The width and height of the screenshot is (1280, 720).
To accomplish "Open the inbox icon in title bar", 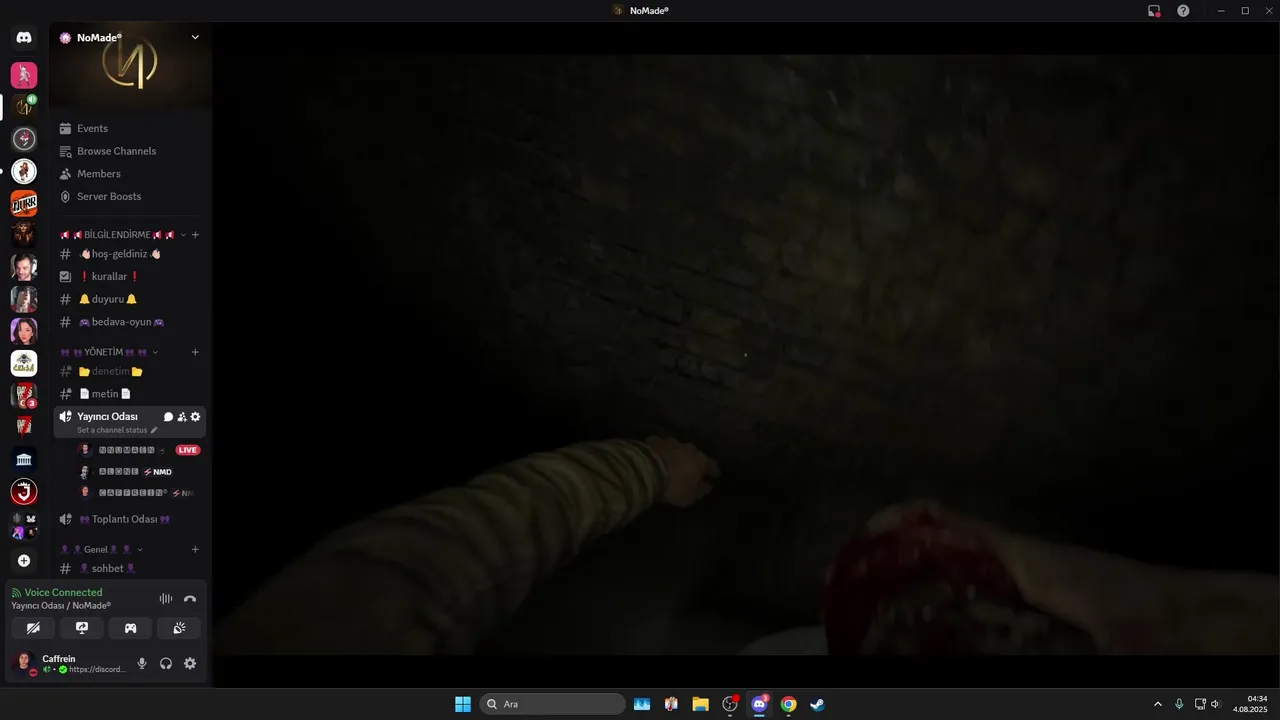I will coord(1154,11).
